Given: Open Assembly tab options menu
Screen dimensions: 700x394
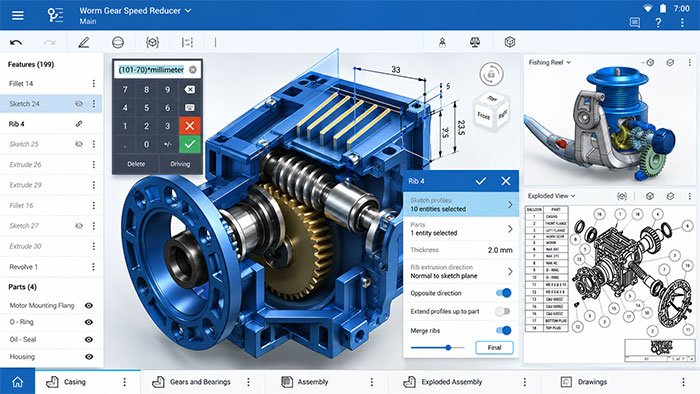Looking at the screenshot, I should click(371, 382).
